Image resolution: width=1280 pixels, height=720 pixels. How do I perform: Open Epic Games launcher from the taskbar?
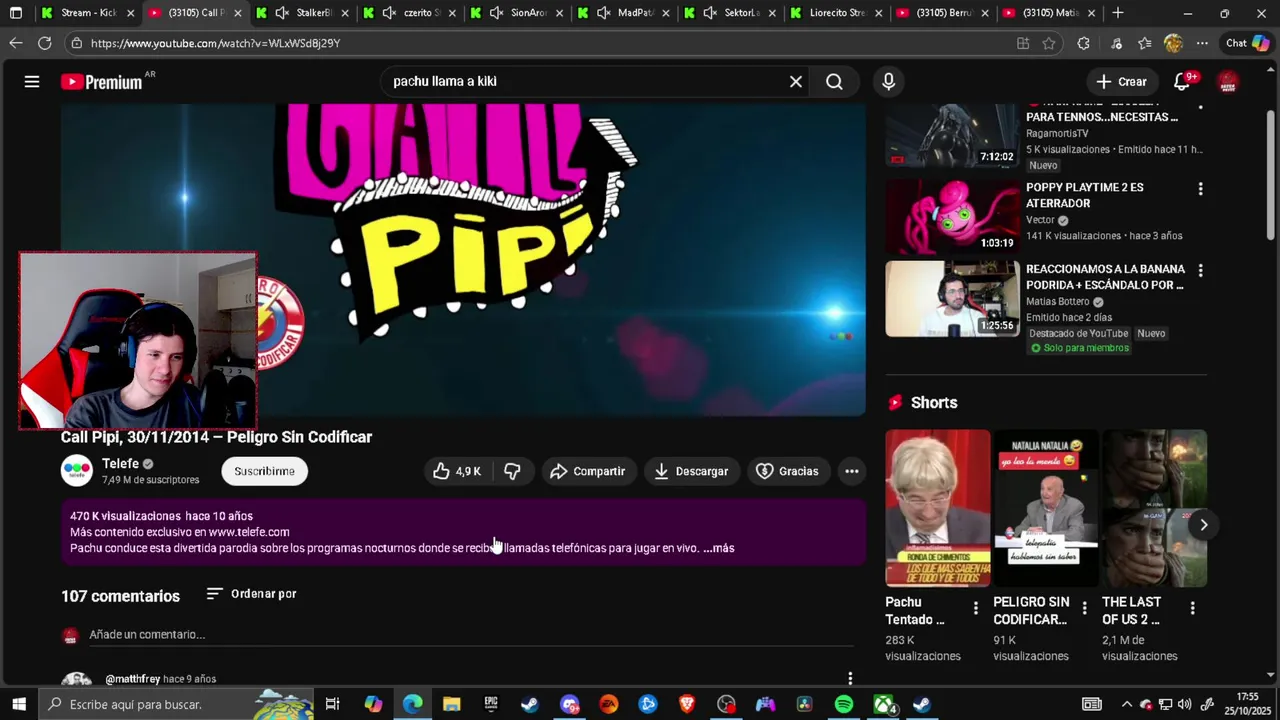click(491, 704)
